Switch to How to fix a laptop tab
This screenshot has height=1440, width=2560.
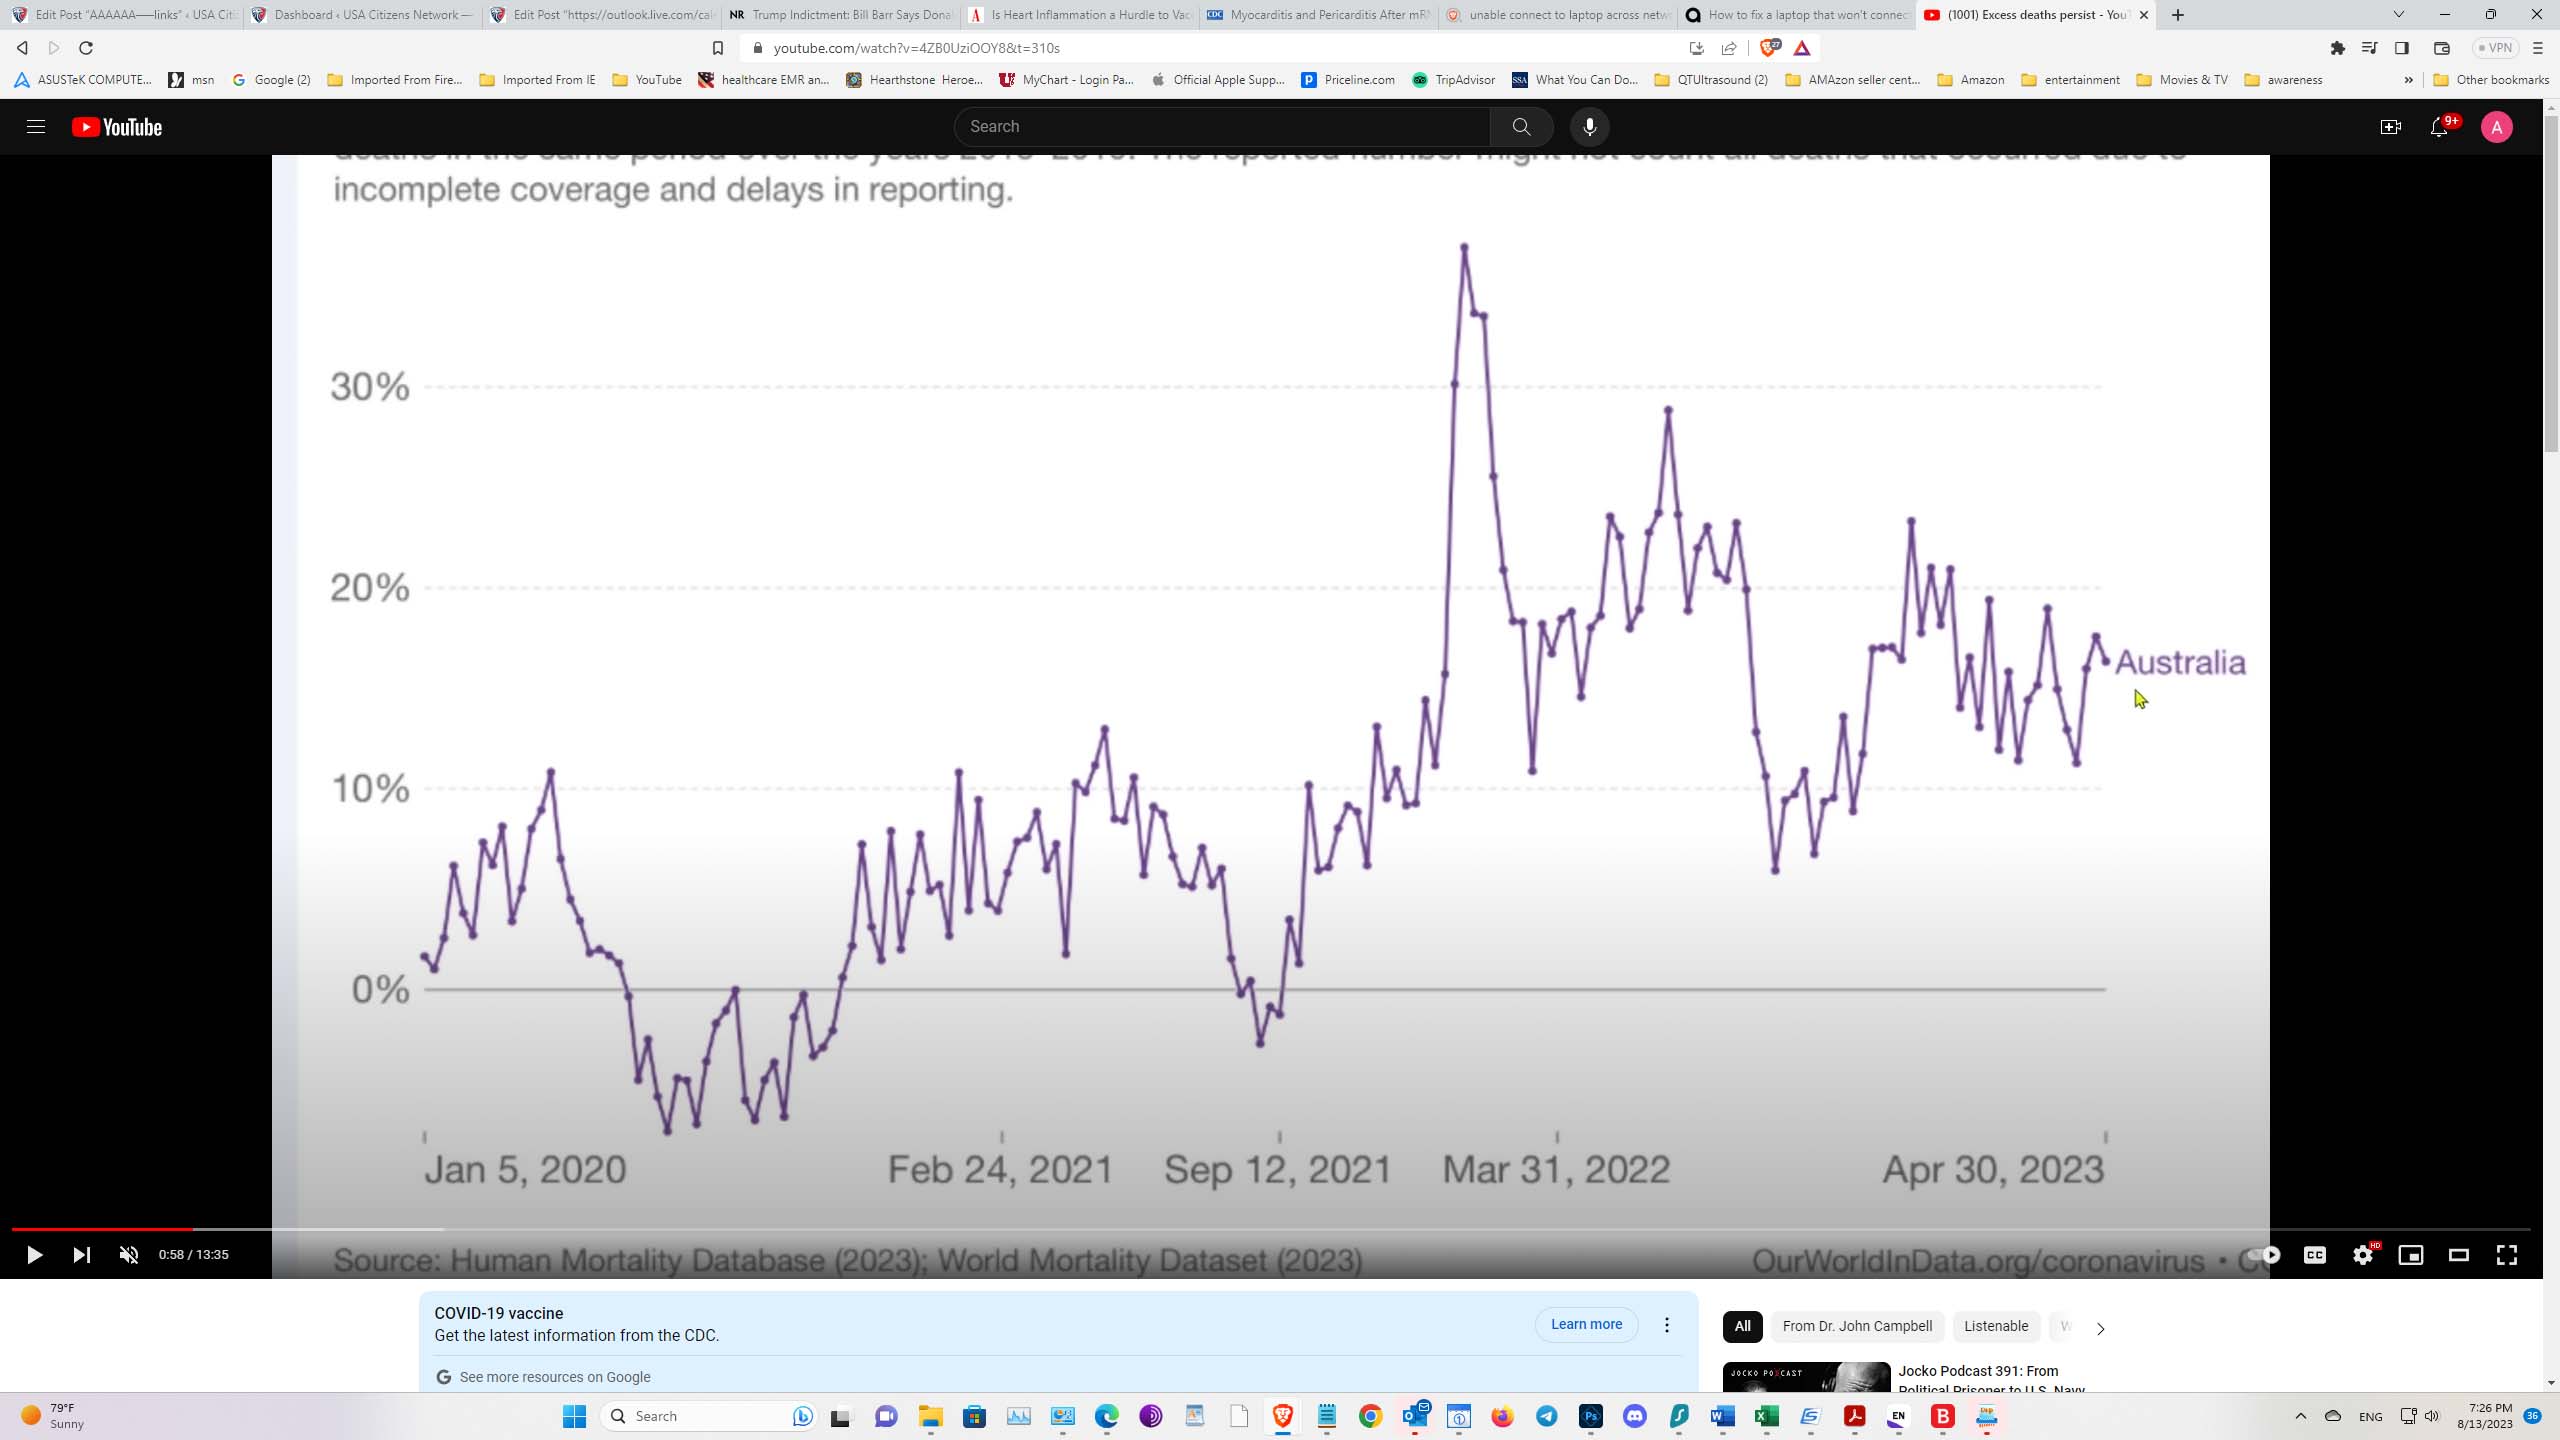point(1797,14)
